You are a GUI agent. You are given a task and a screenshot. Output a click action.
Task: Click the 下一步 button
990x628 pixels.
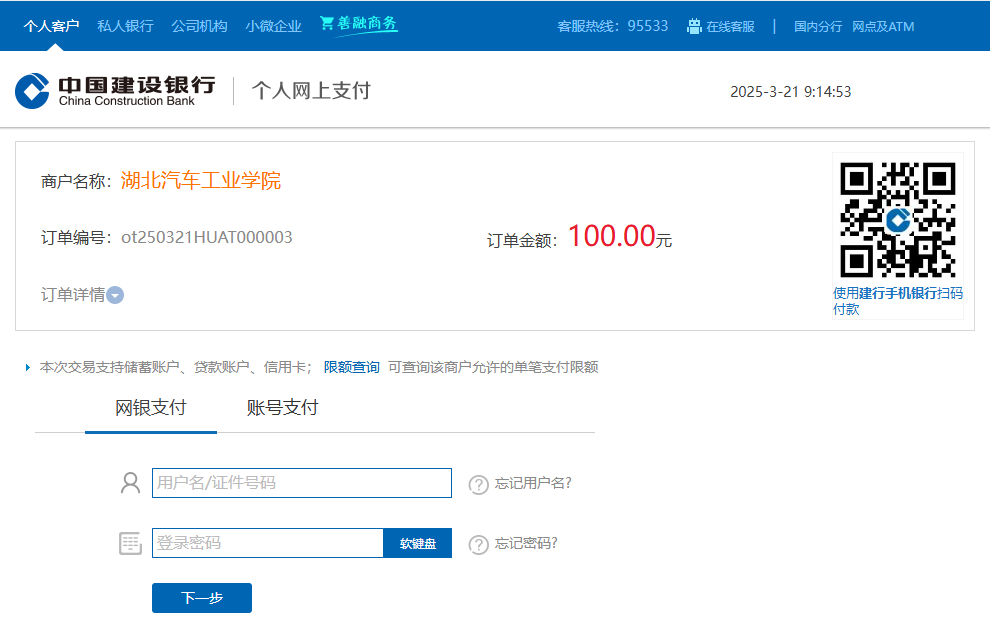(202, 598)
